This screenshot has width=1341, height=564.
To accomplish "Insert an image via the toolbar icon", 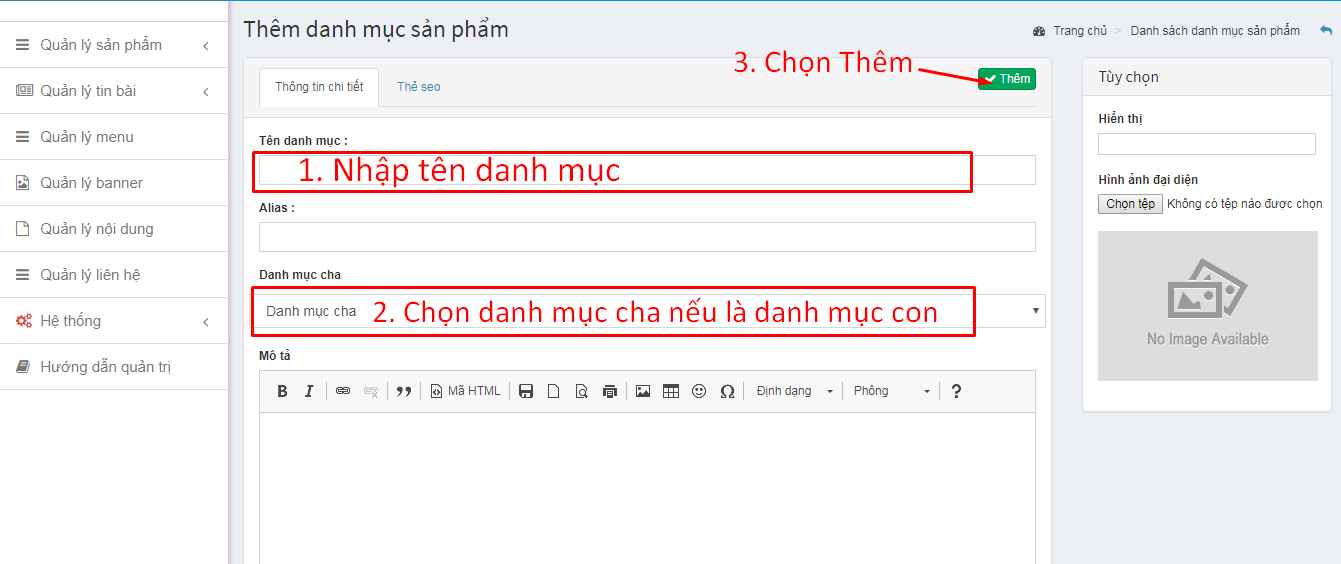I will tap(643, 391).
